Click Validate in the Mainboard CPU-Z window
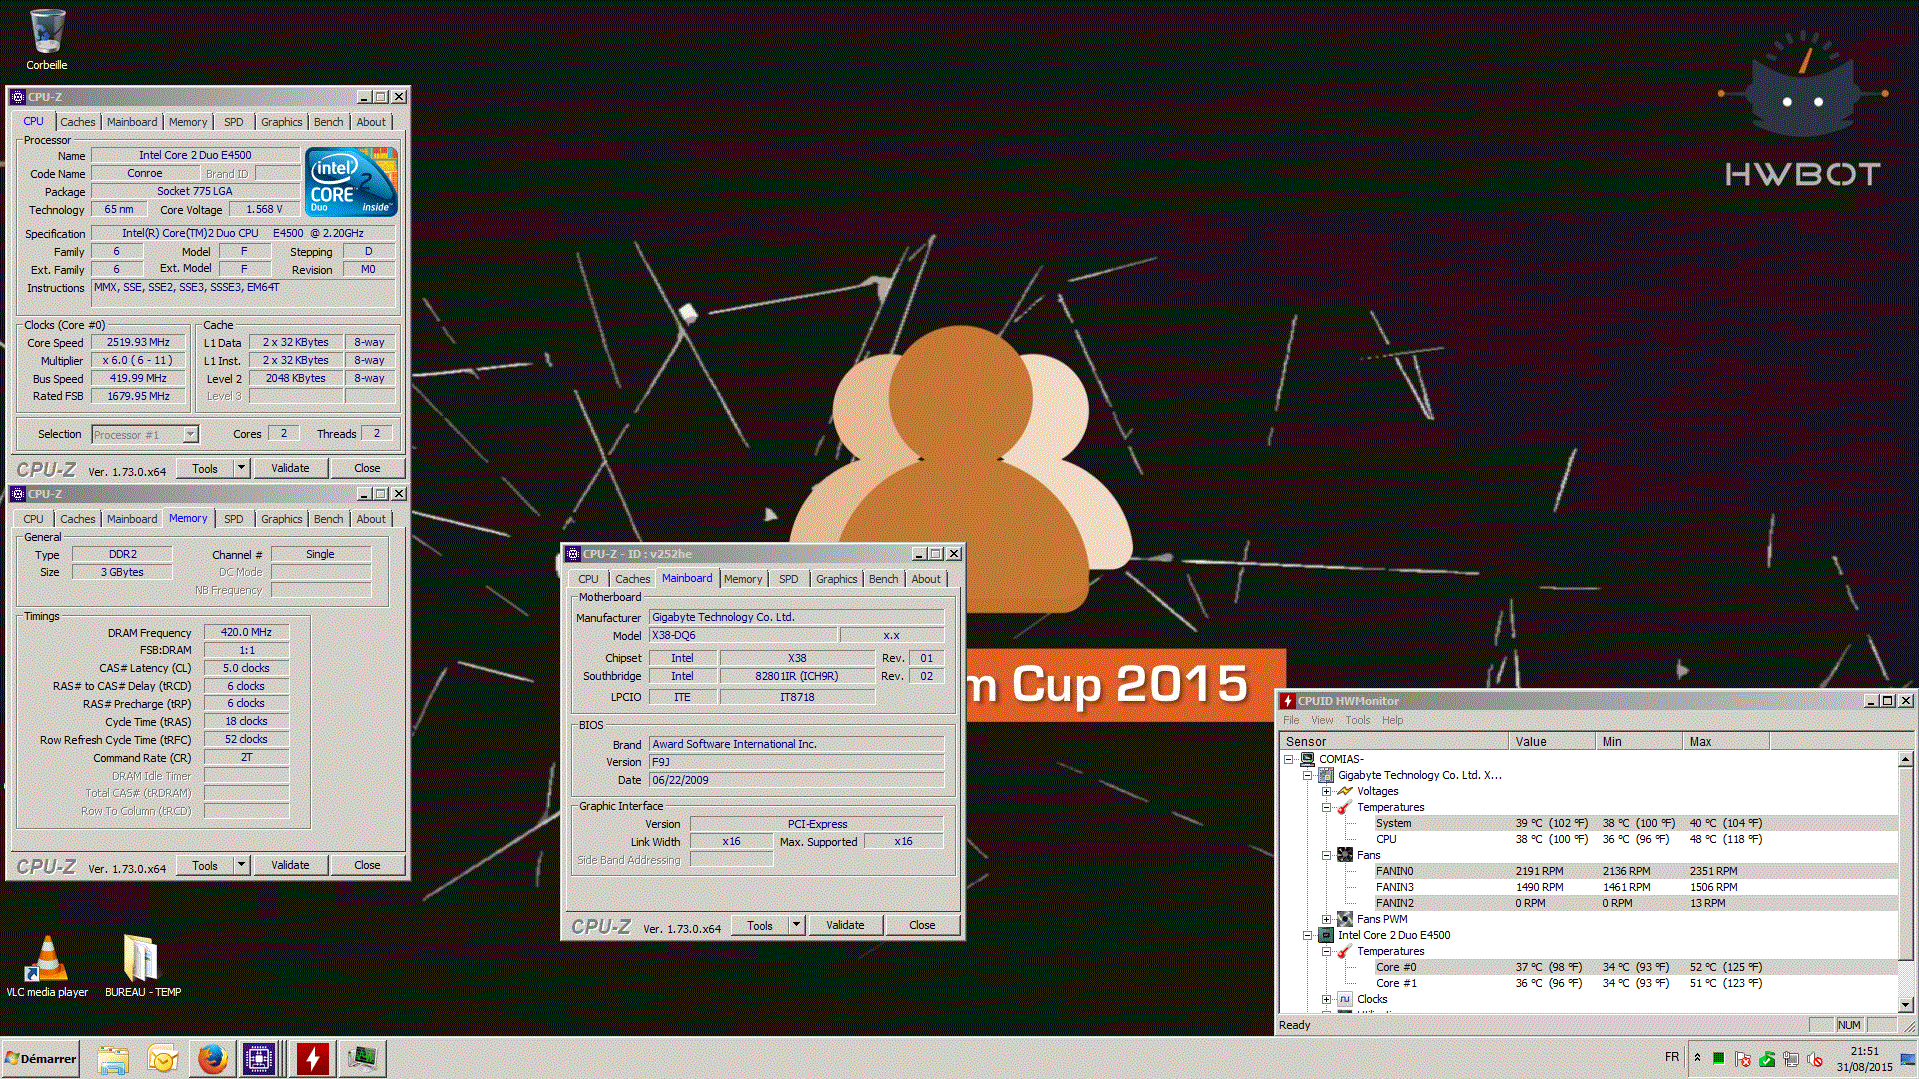This screenshot has height=1079, width=1919. click(845, 925)
